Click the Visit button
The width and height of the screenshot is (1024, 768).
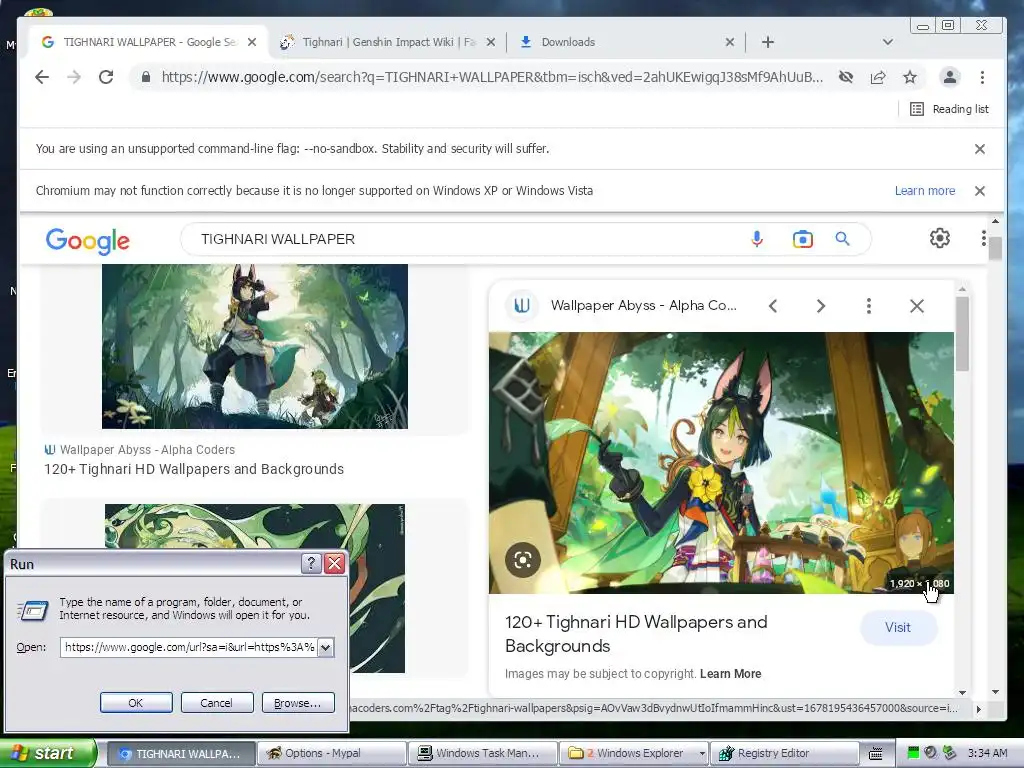[x=898, y=628]
